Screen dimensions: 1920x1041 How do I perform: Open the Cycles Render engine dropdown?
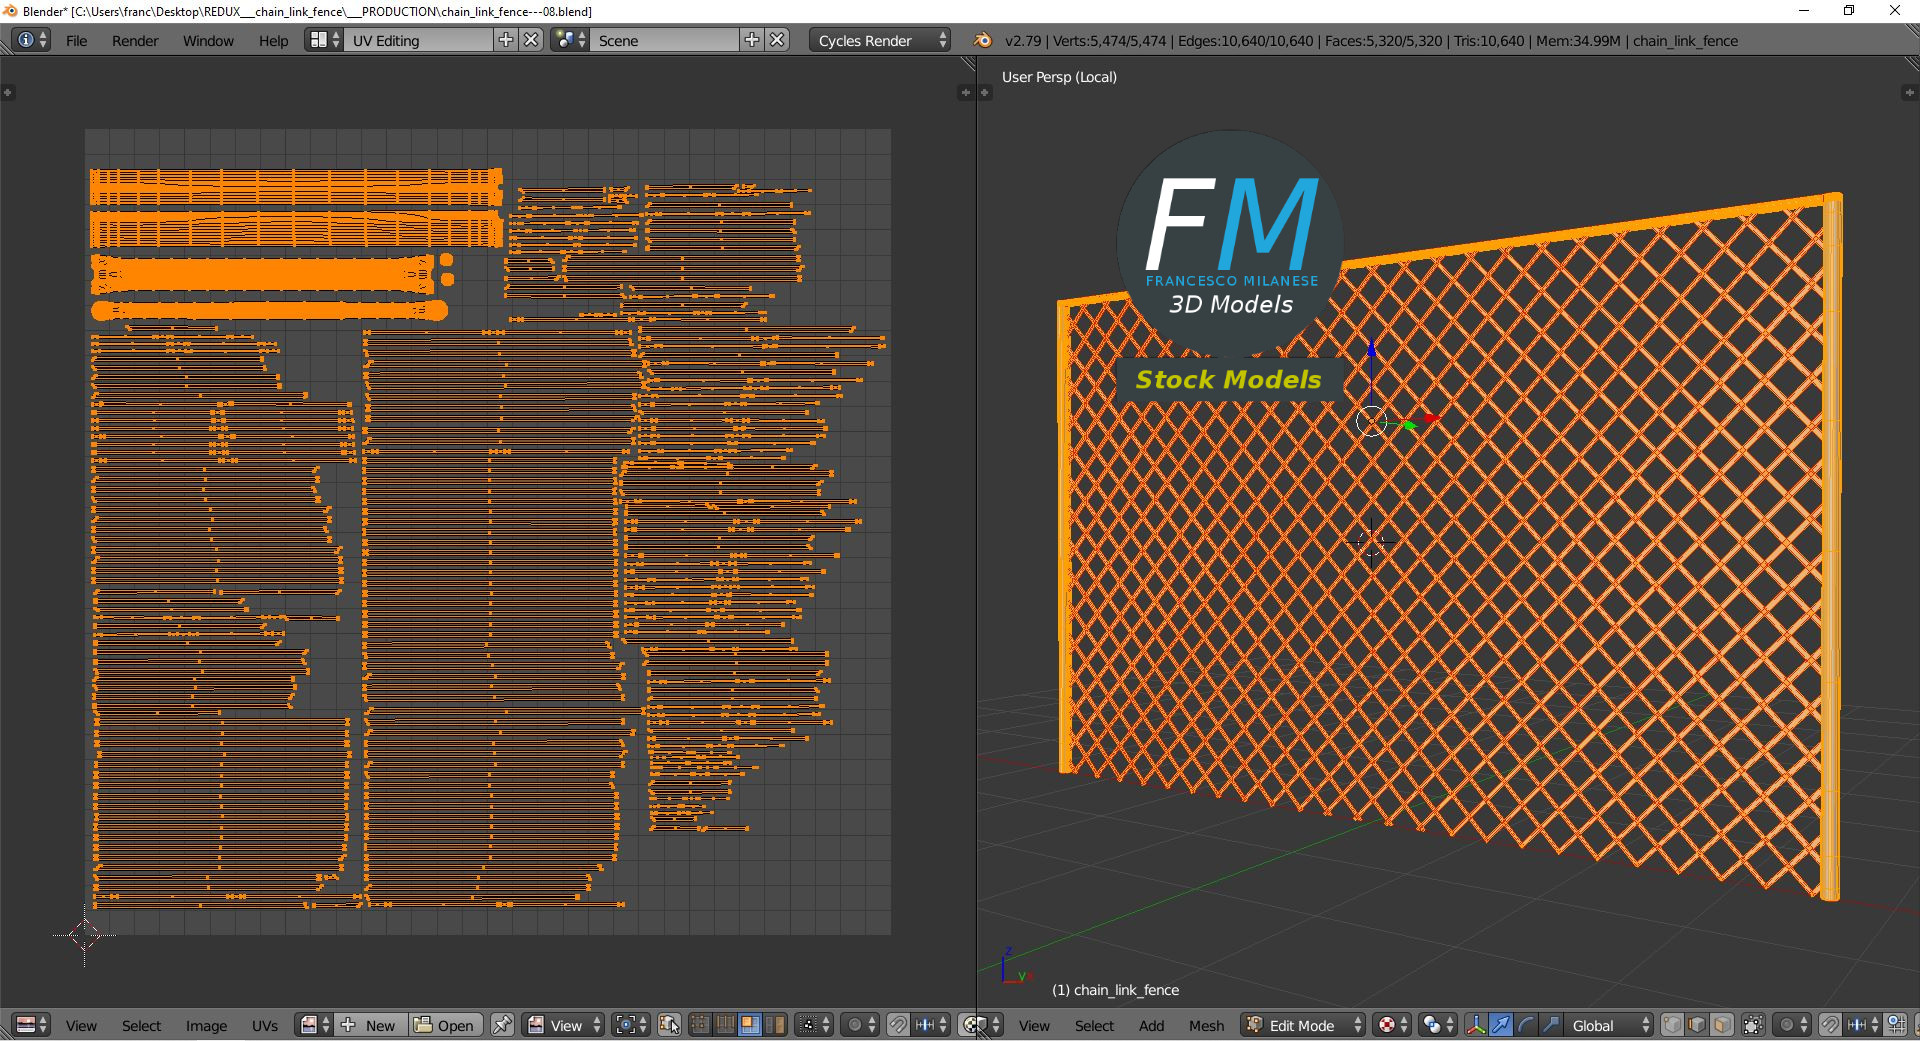(x=880, y=40)
